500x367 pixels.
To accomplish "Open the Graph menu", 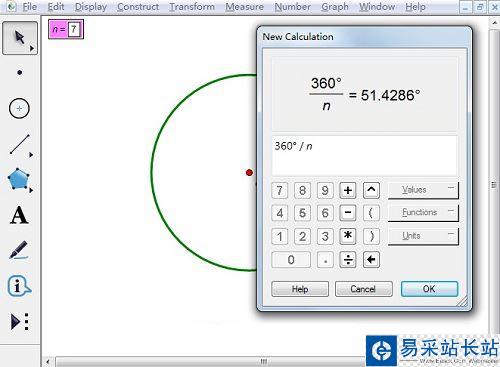I will [335, 7].
